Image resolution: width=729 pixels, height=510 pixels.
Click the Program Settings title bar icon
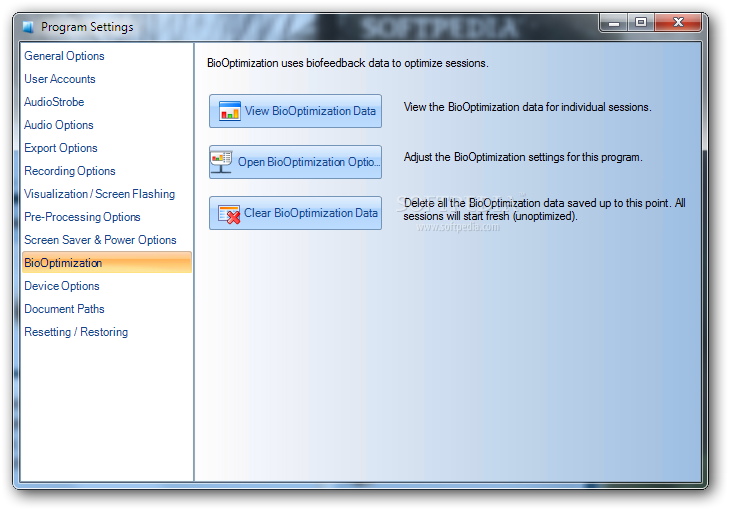28,27
